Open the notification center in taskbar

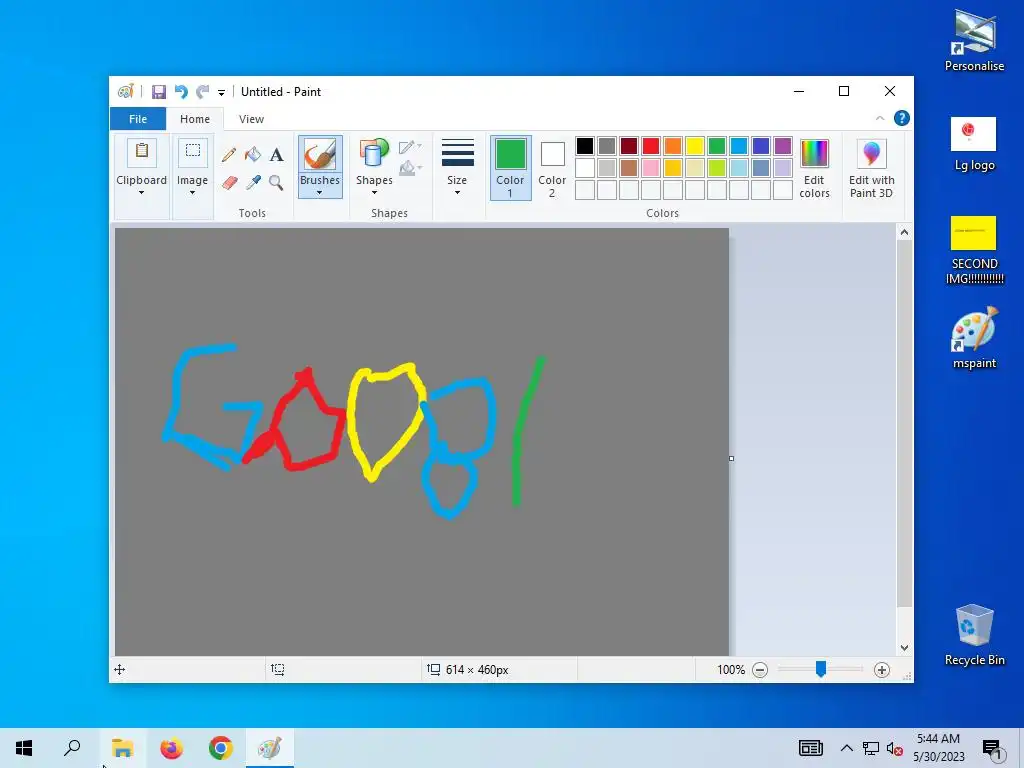coord(993,748)
